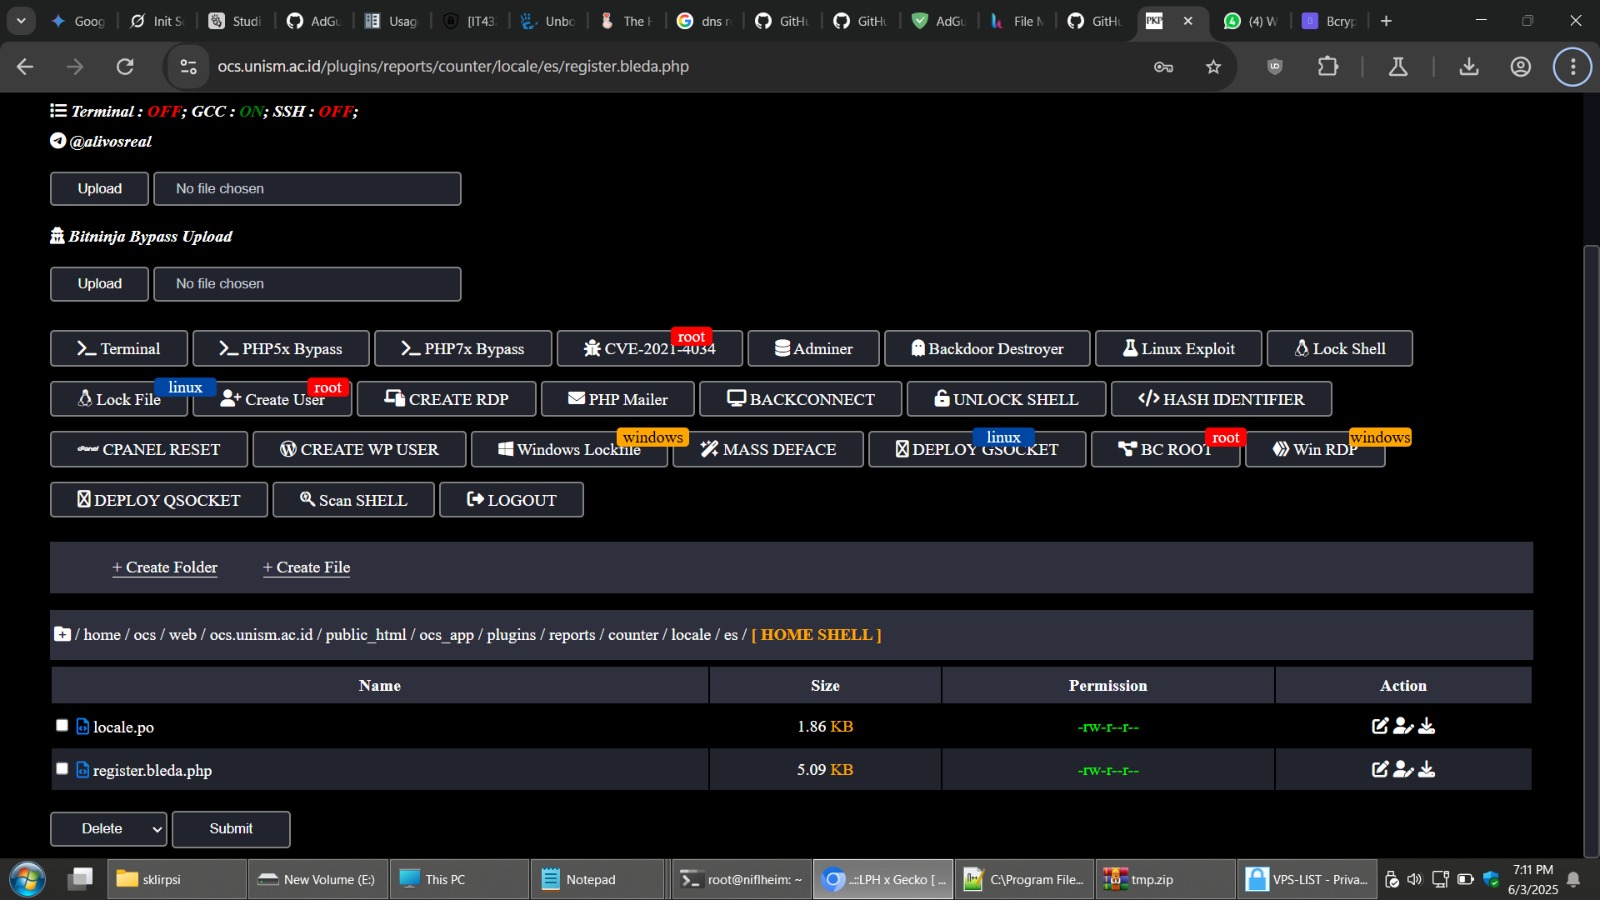This screenshot has height=900, width=1600.
Task: Switch to the WhatsApp browser tab
Action: pos(1249,20)
